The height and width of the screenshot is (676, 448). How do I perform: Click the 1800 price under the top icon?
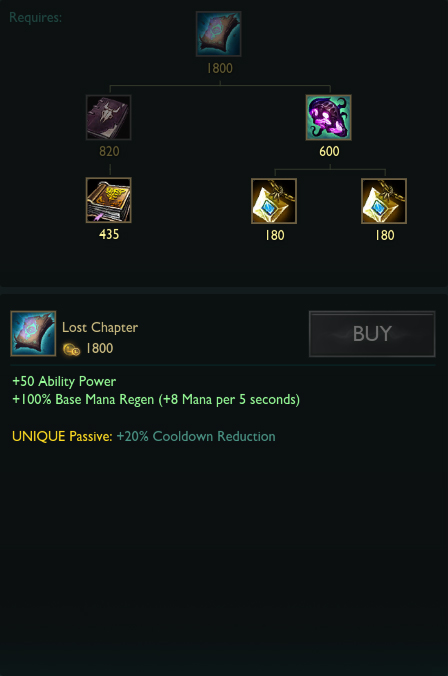click(219, 68)
